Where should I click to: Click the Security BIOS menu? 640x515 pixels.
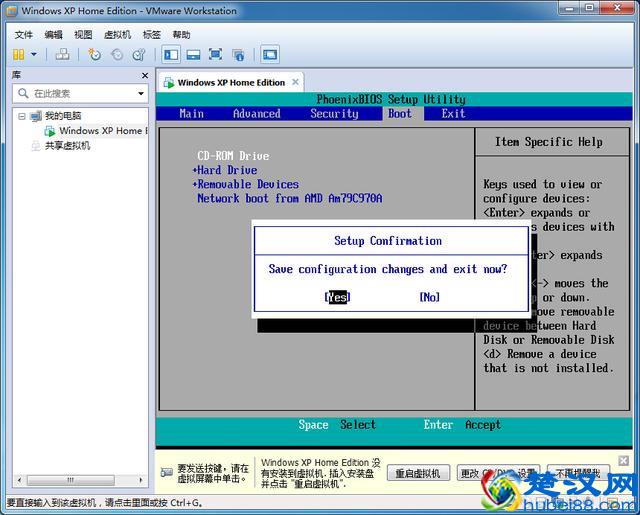click(334, 113)
